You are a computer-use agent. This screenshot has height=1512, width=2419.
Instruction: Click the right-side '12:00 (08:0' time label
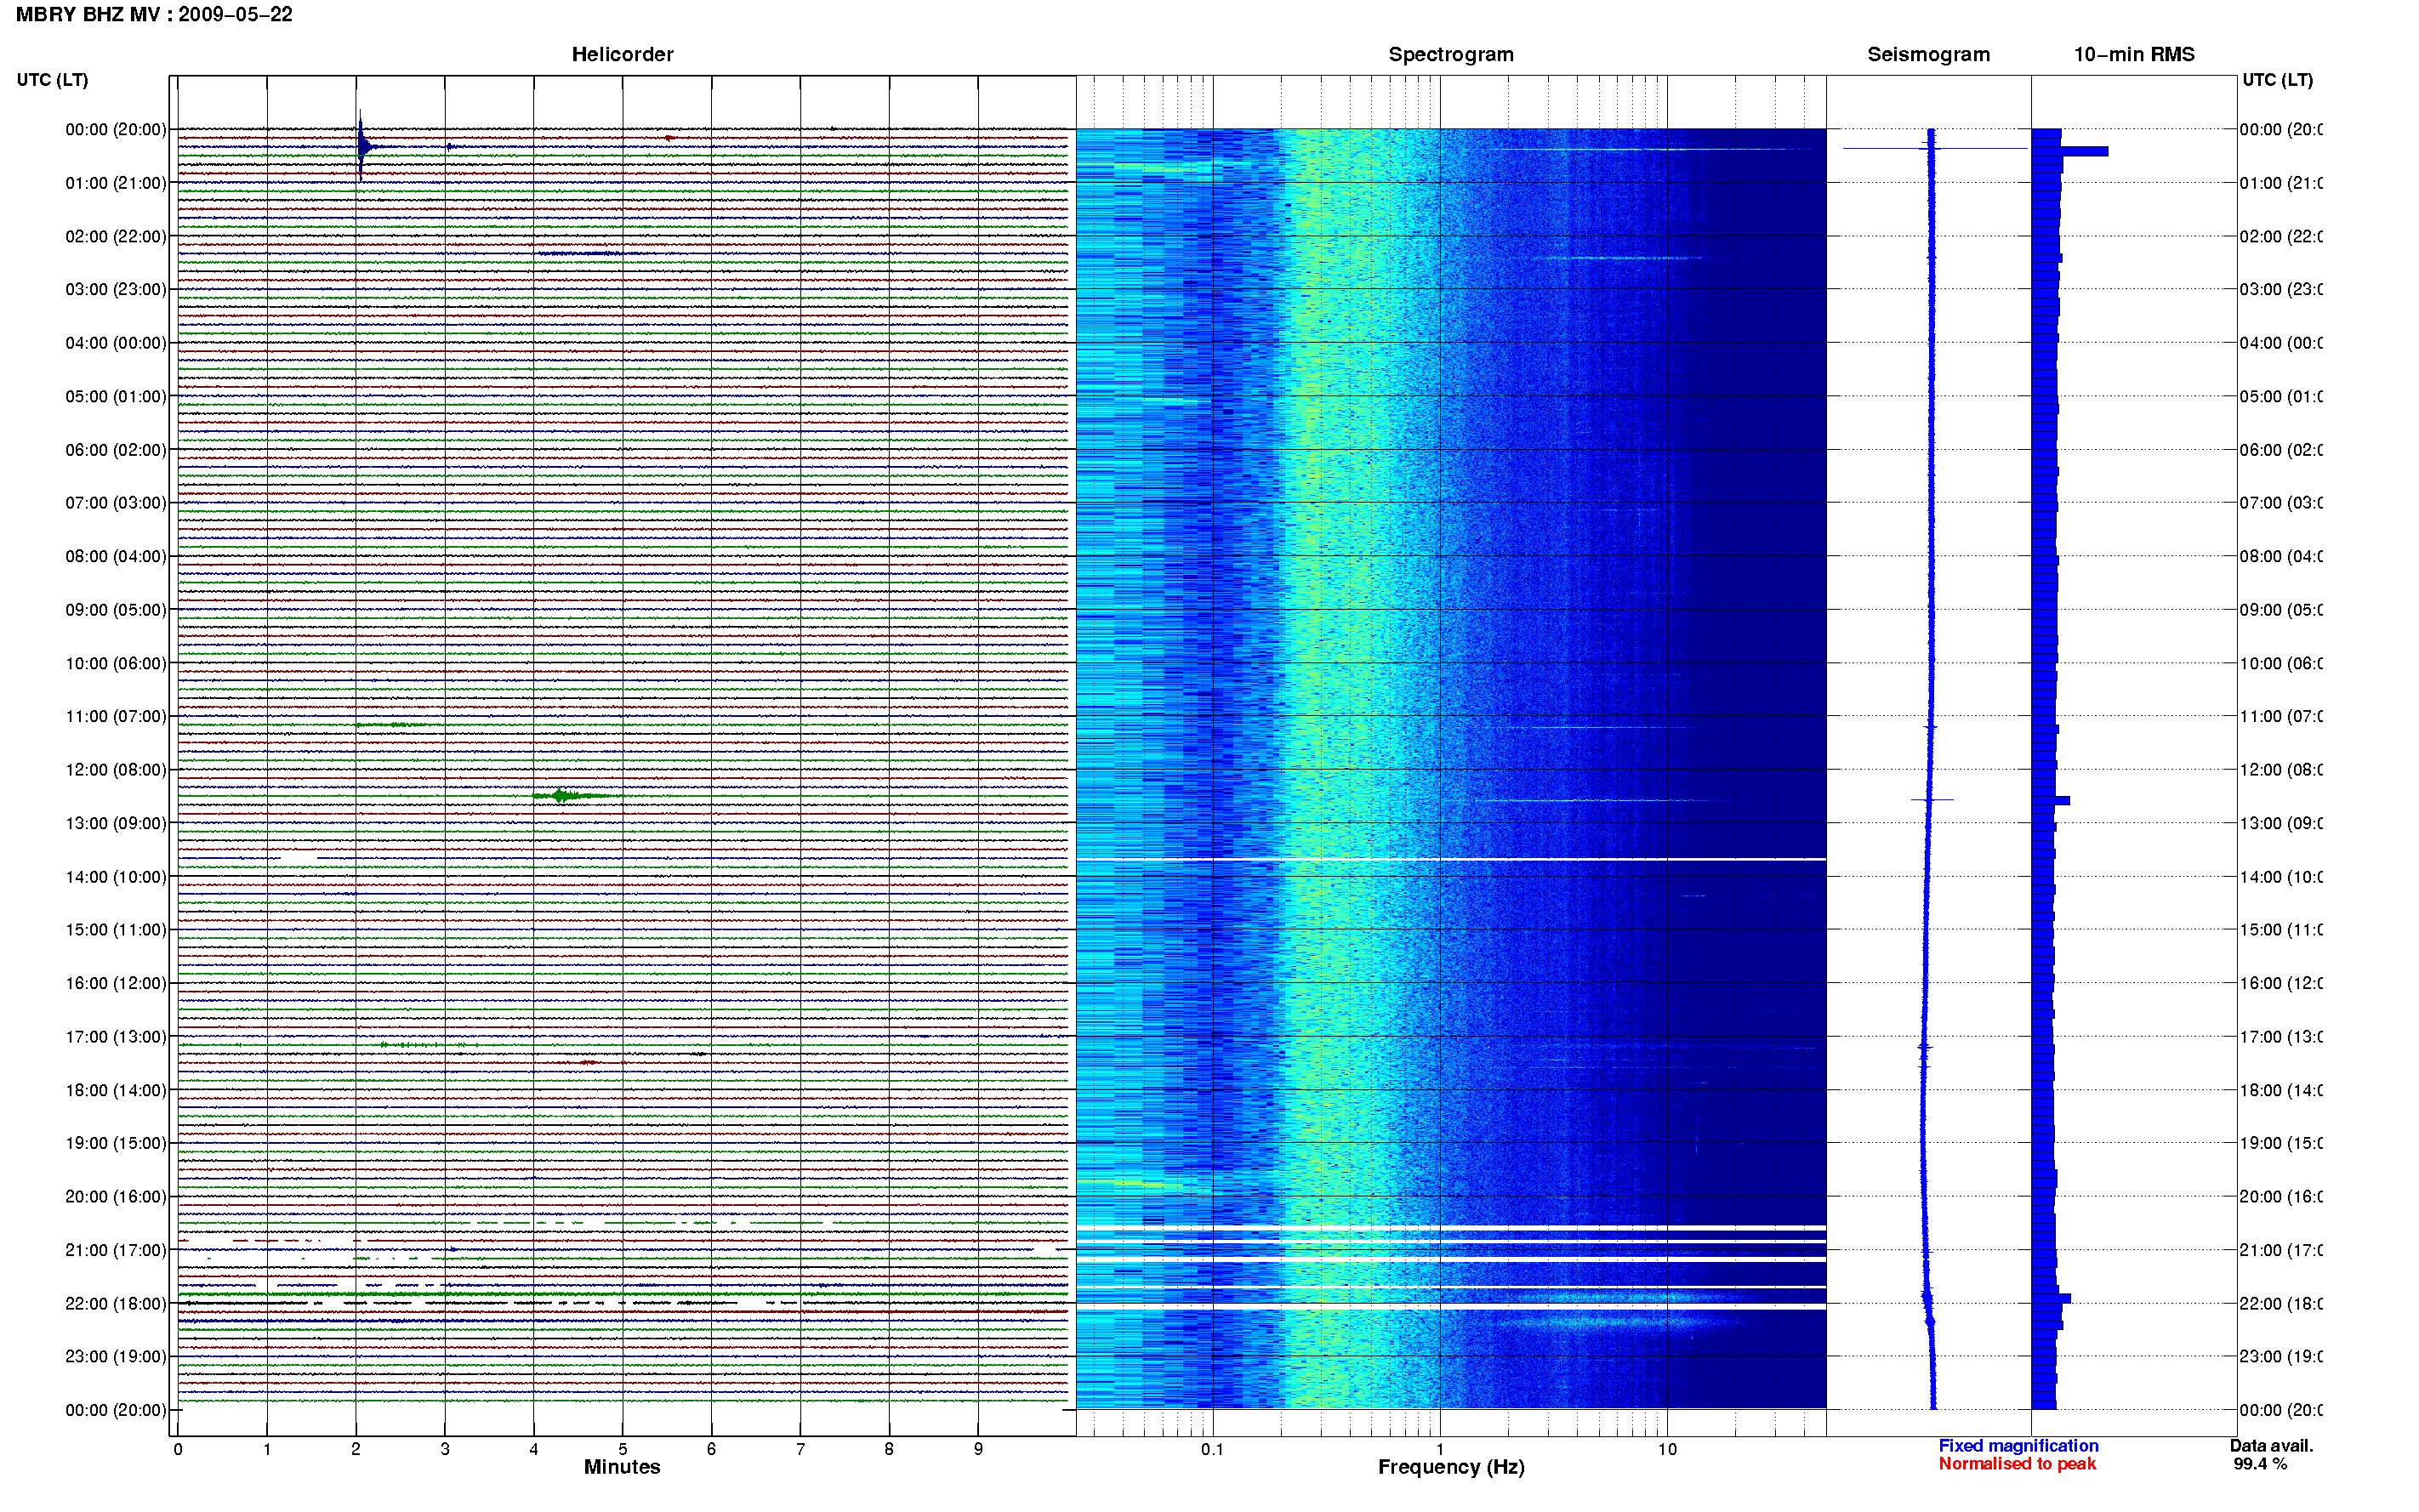coord(2281,770)
